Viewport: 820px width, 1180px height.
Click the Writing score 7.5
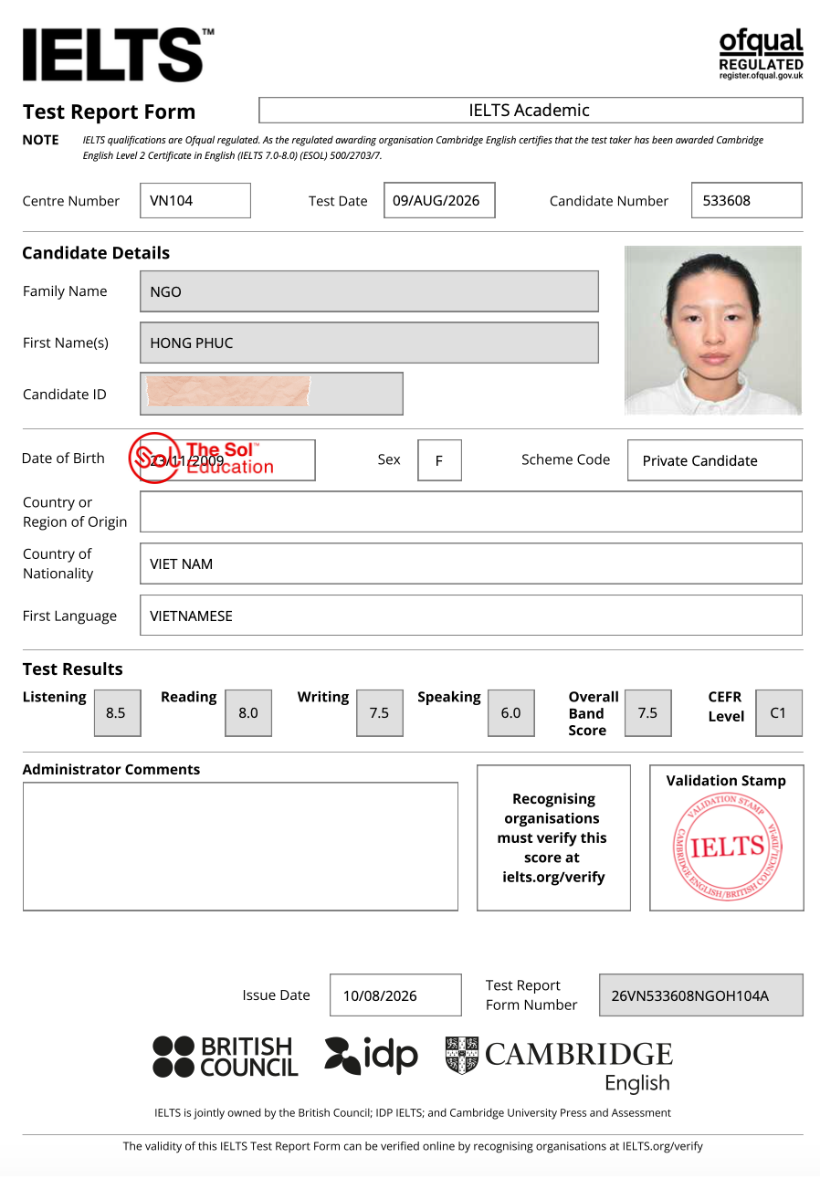point(380,713)
